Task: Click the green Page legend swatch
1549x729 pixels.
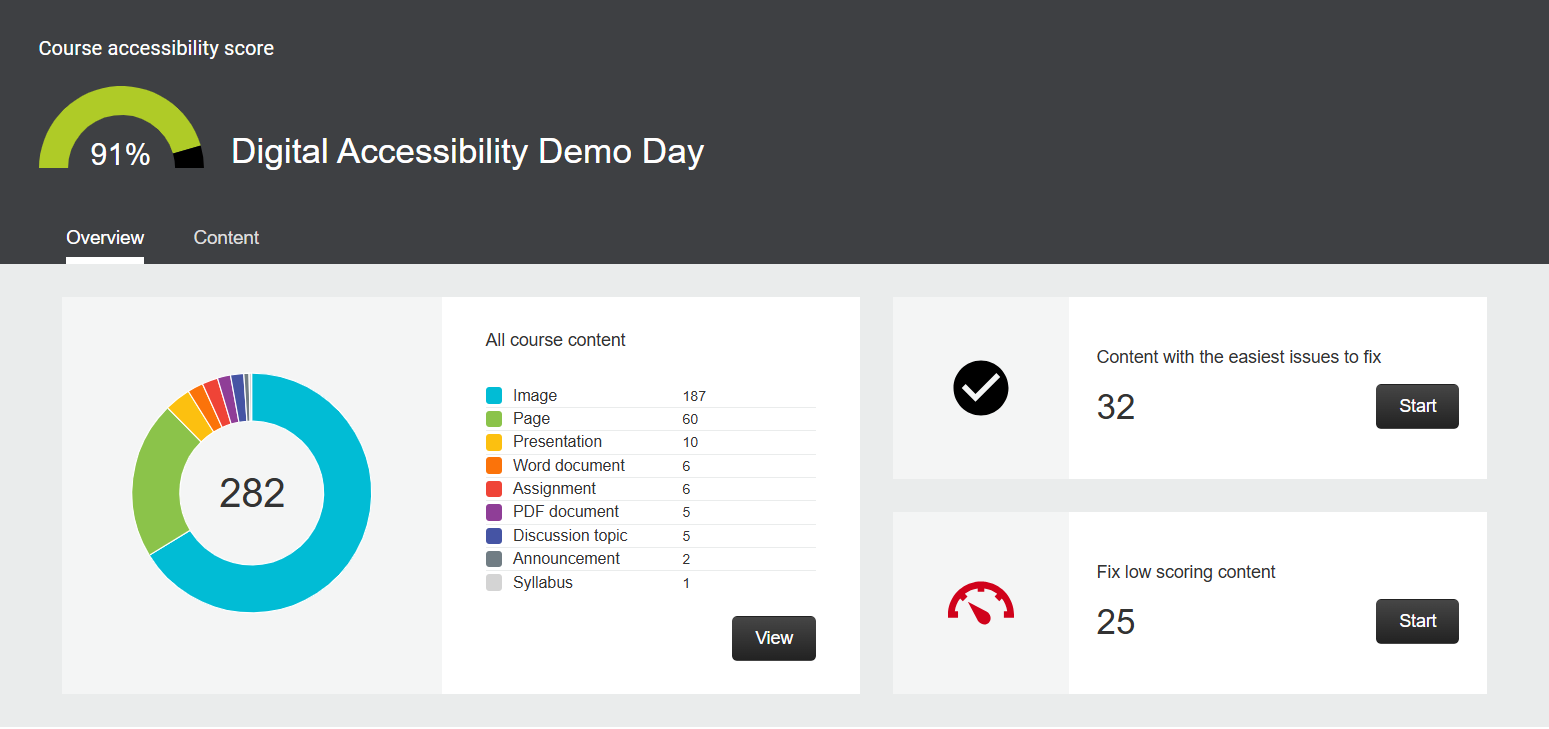Action: coord(494,419)
